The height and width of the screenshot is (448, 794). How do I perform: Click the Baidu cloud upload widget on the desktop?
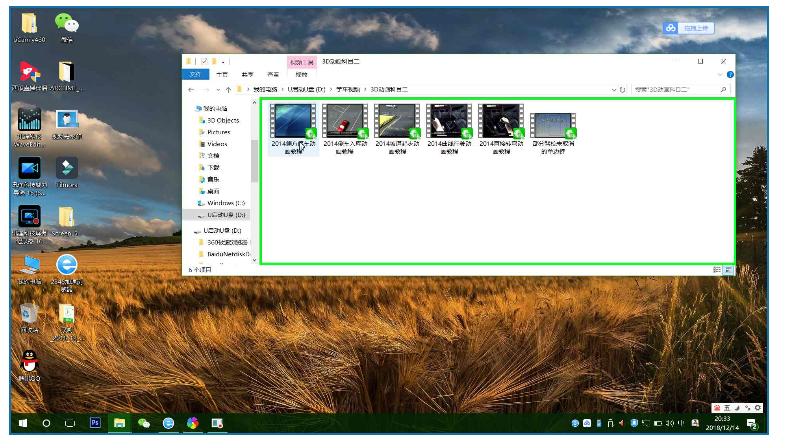688,28
